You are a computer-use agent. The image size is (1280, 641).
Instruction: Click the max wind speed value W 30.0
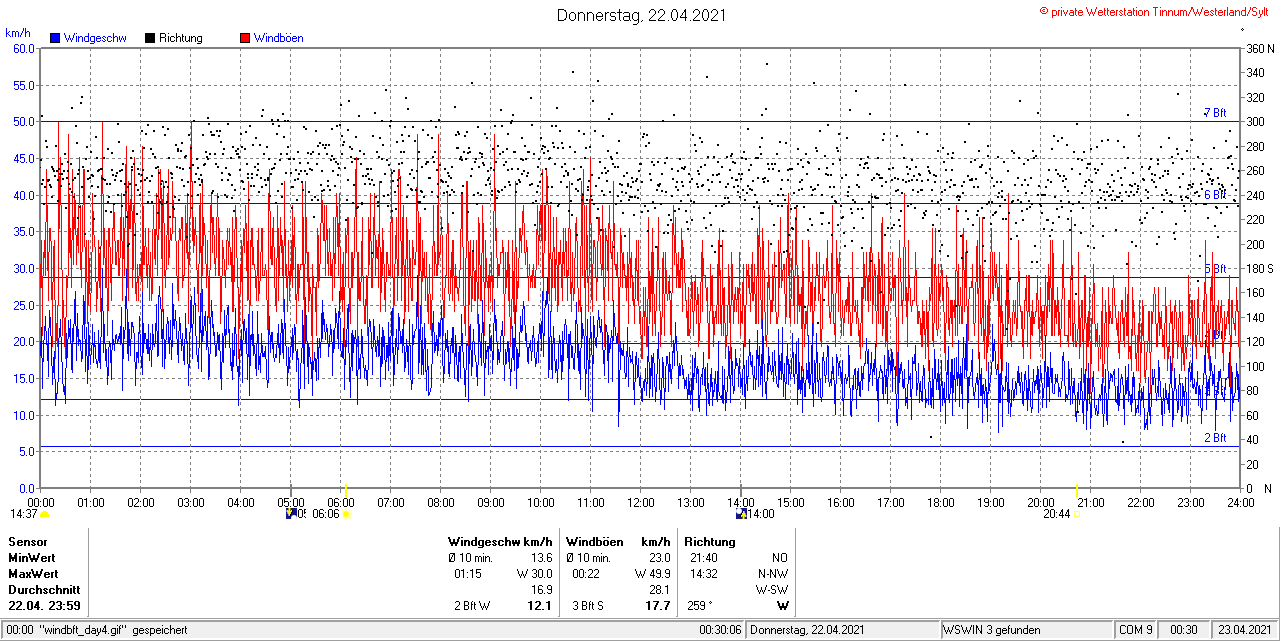(534, 574)
